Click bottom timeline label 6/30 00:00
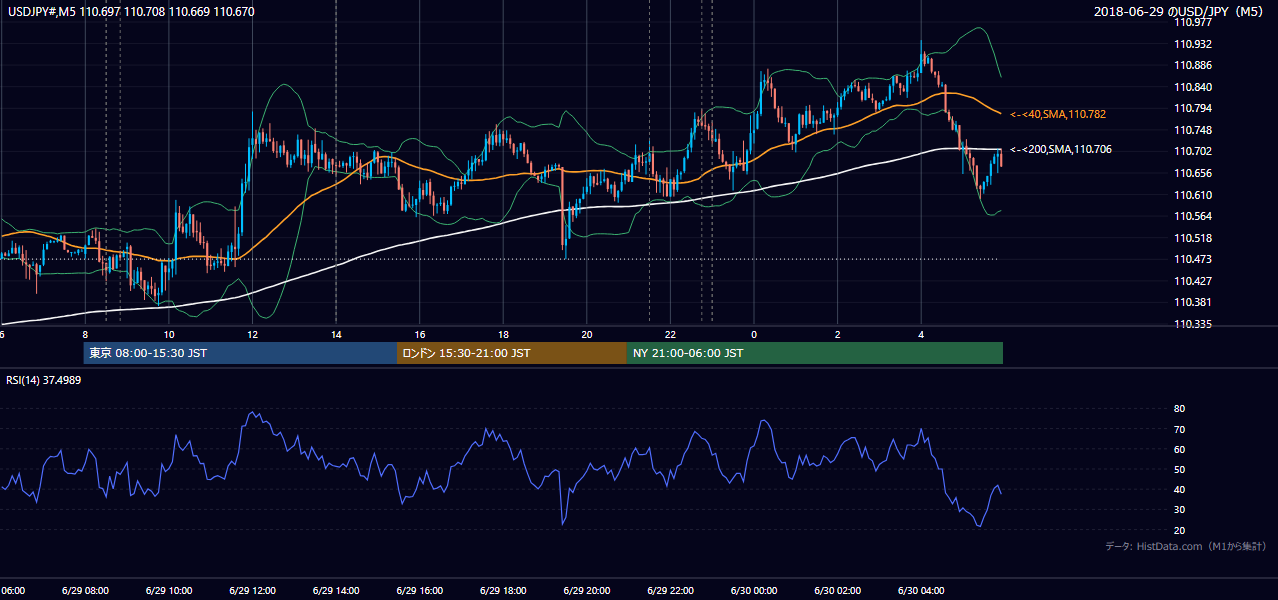The image size is (1278, 600). tap(754, 591)
